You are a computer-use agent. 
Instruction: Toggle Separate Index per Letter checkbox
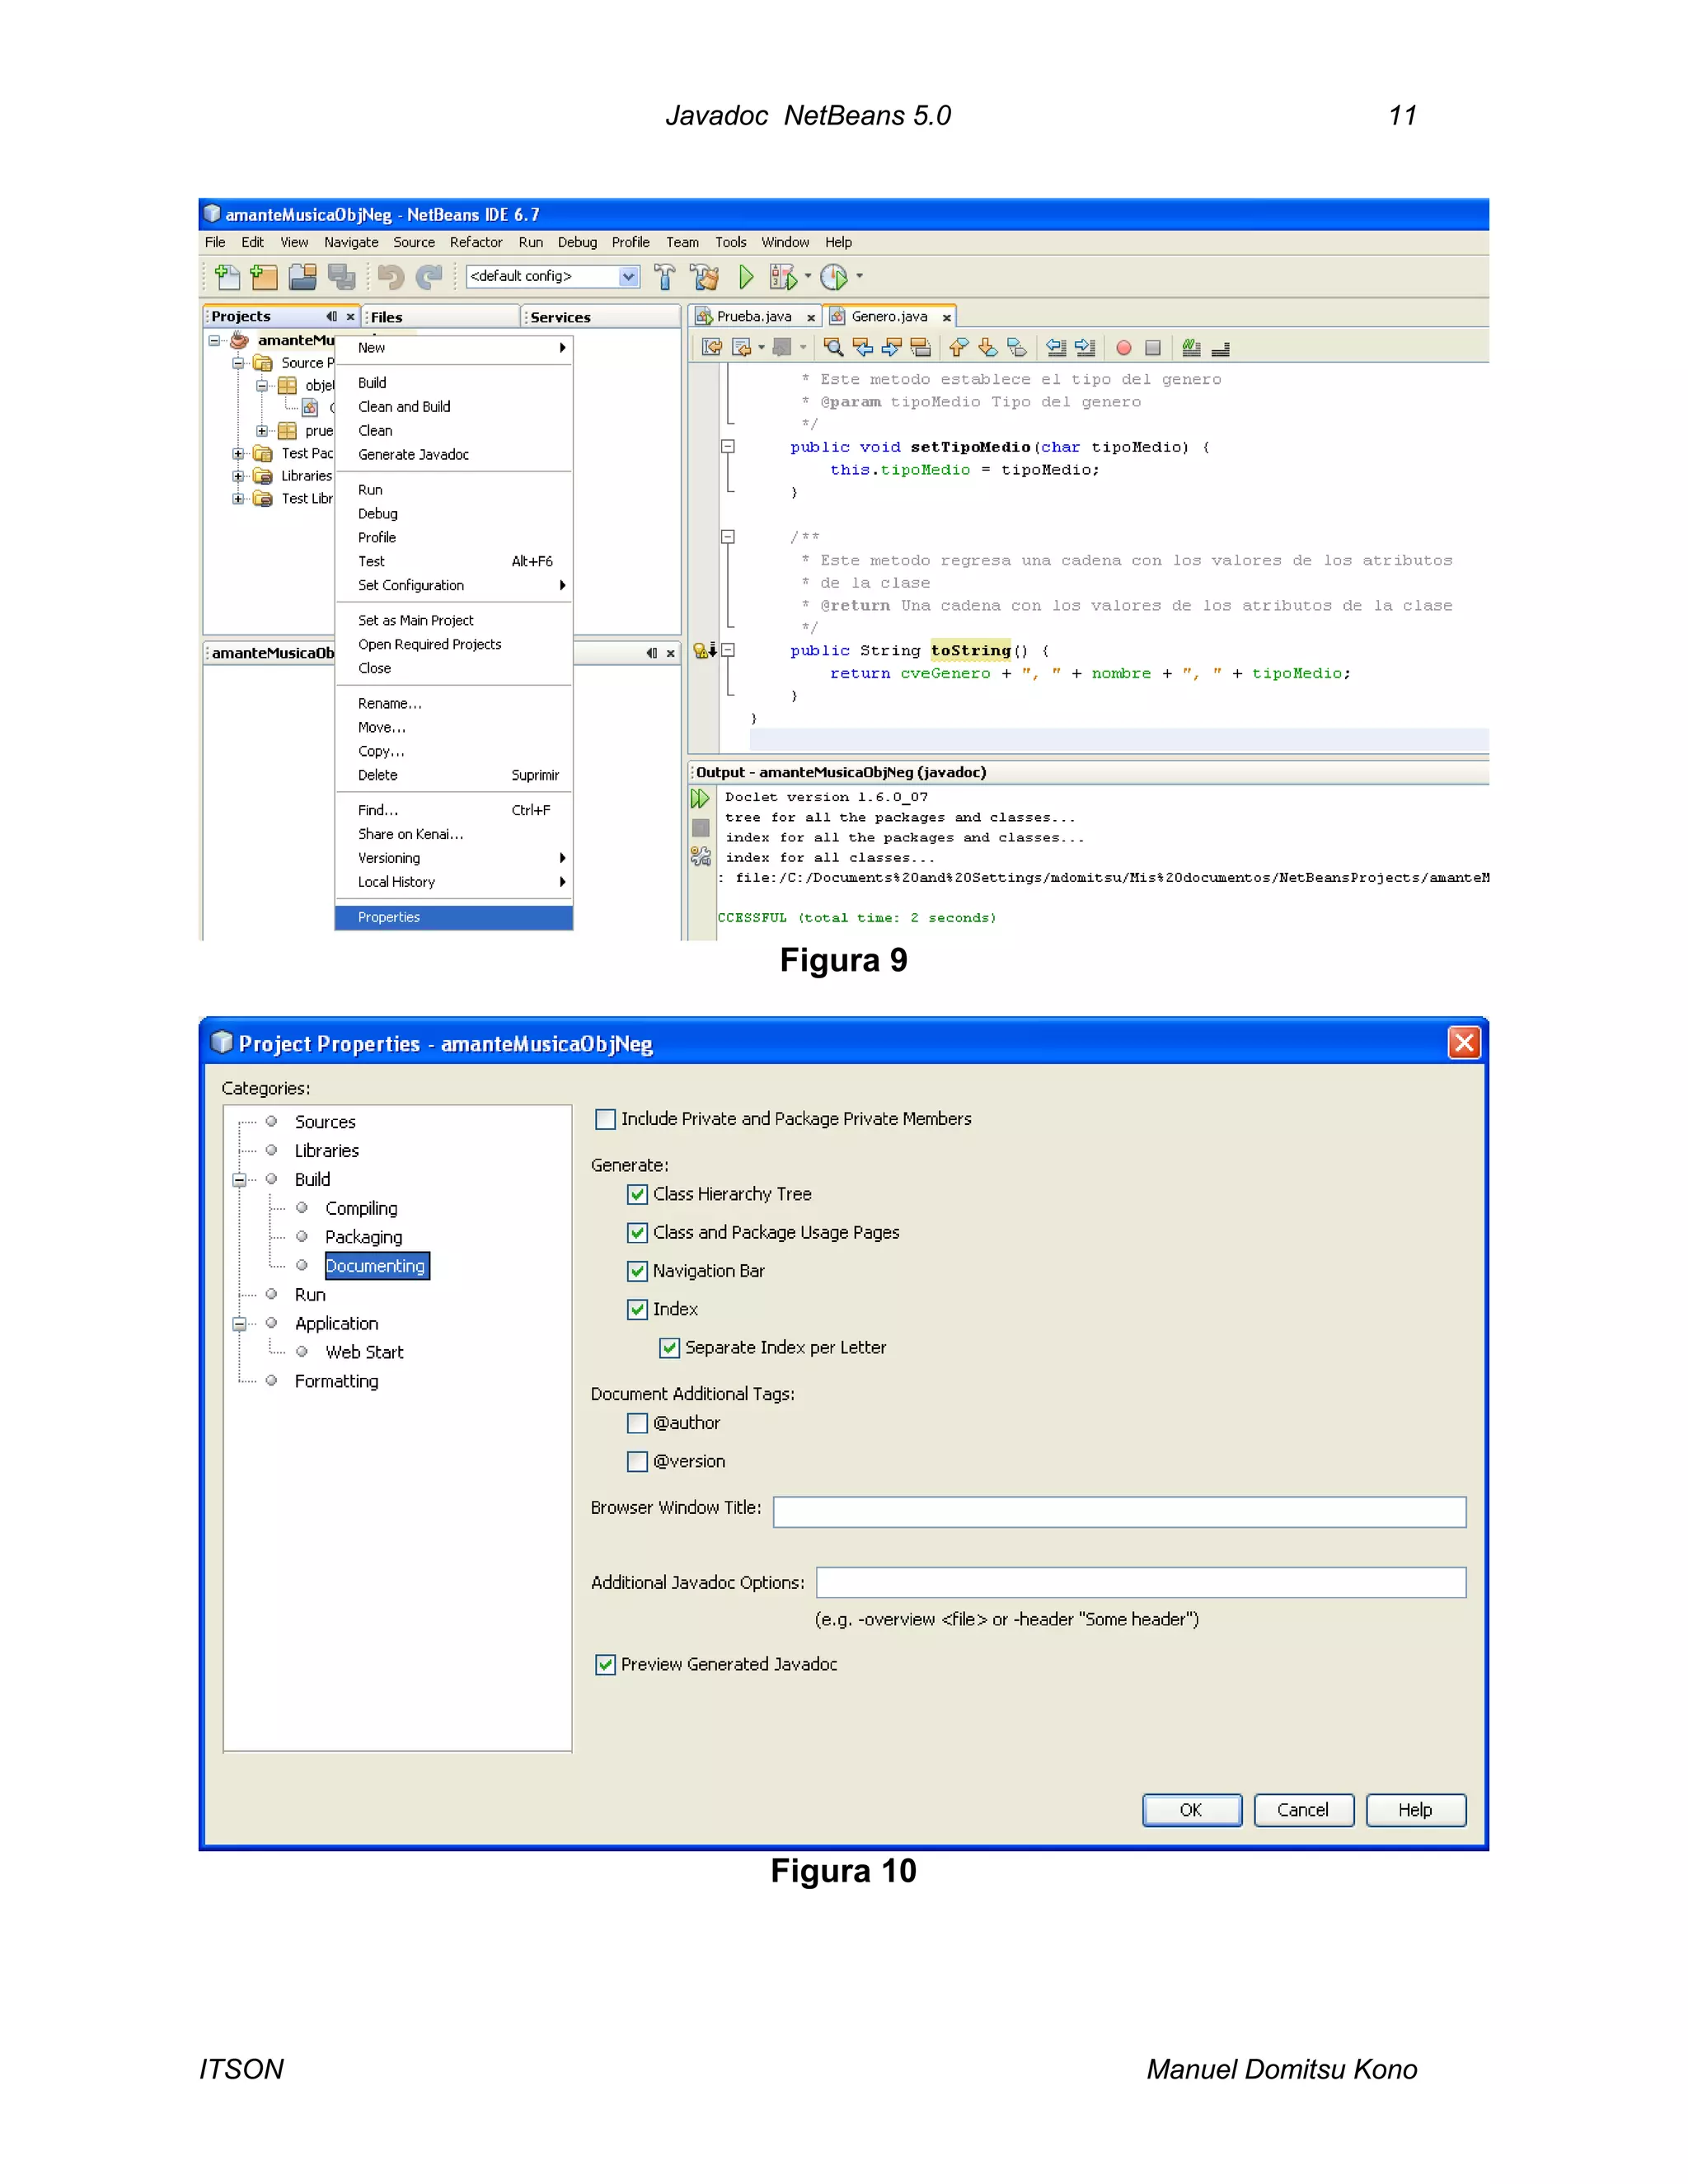669,1348
